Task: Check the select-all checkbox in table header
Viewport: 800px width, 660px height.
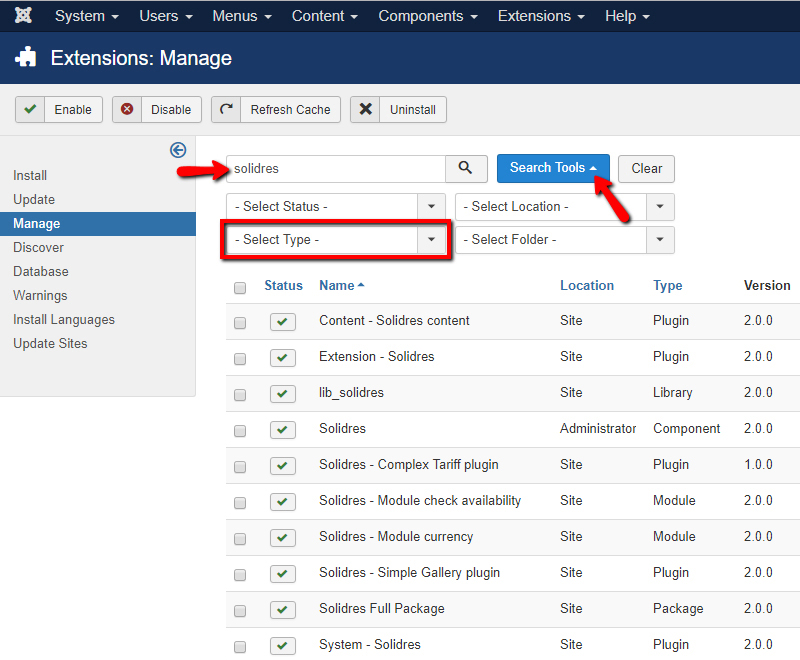Action: point(240,288)
